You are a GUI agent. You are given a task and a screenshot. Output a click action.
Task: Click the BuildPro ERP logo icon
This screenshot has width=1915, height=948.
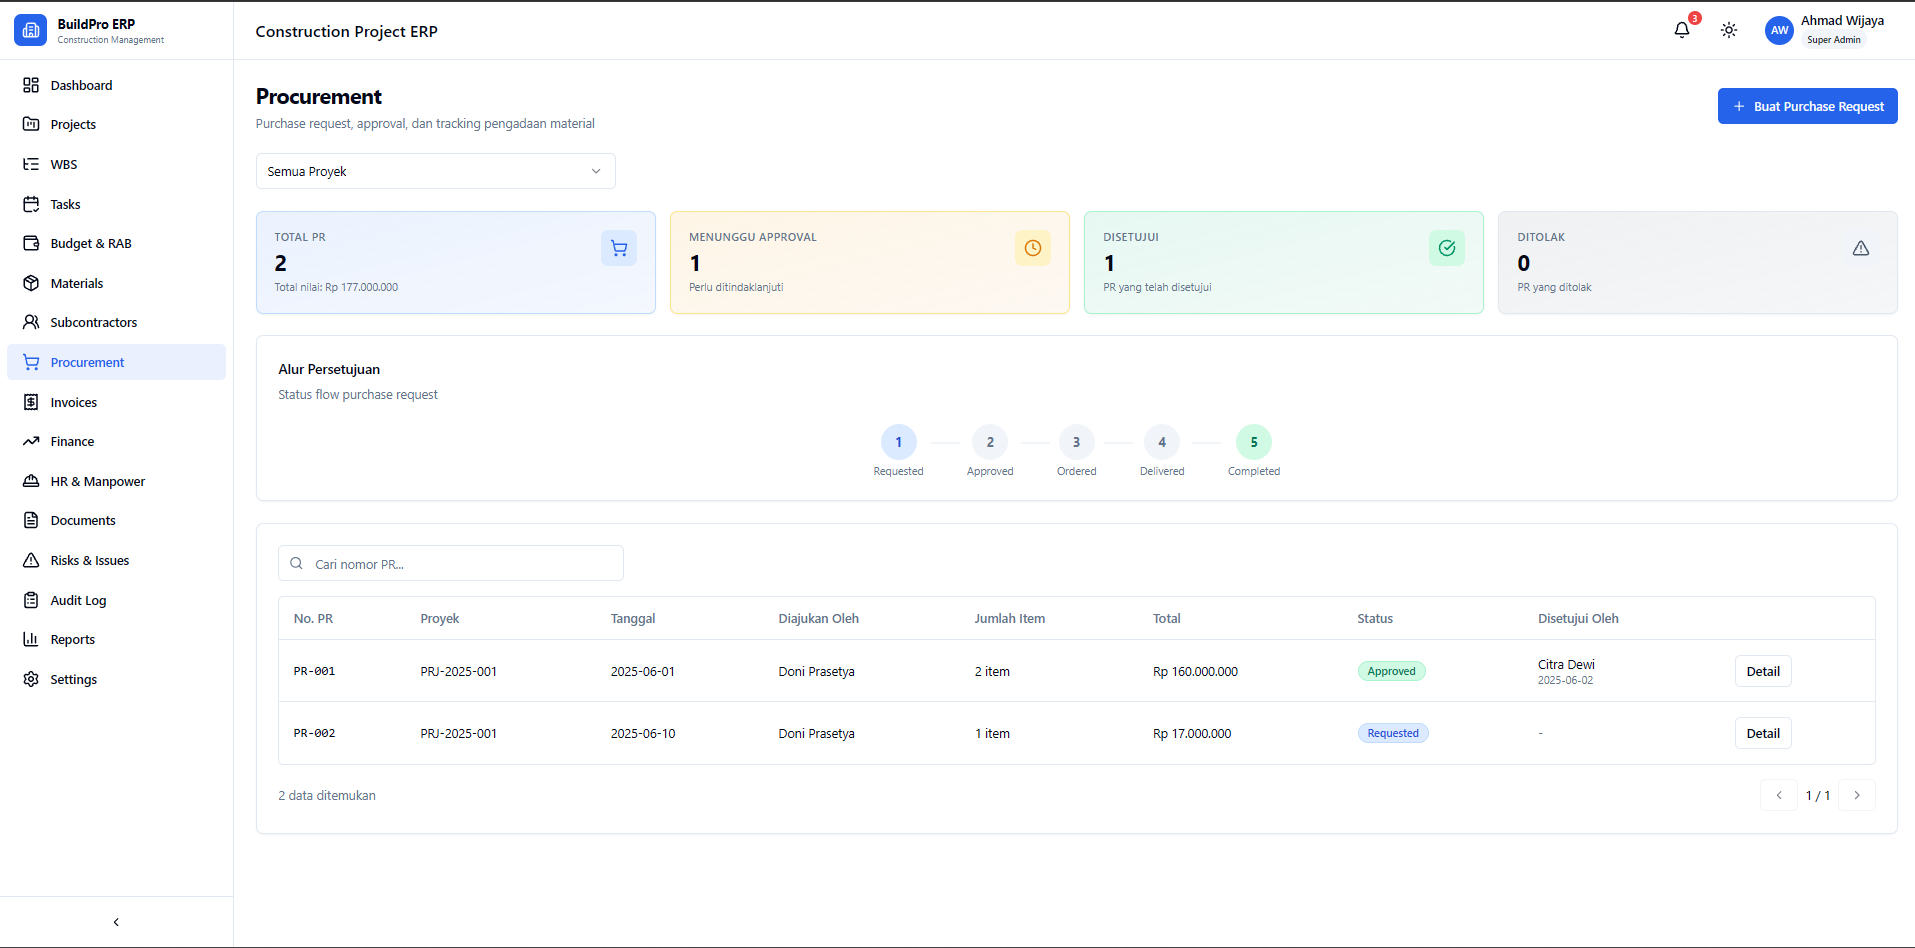[x=30, y=30]
